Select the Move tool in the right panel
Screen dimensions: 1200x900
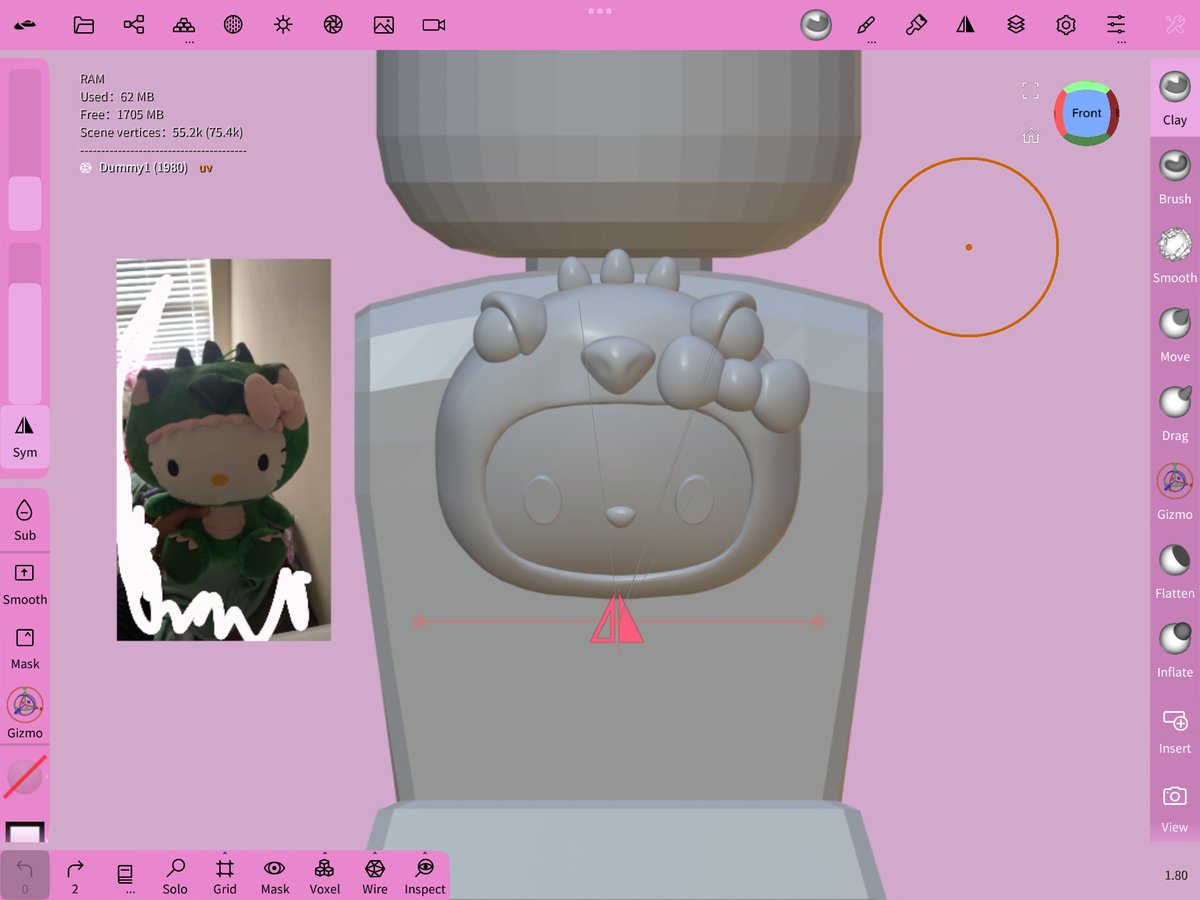tap(1172, 330)
